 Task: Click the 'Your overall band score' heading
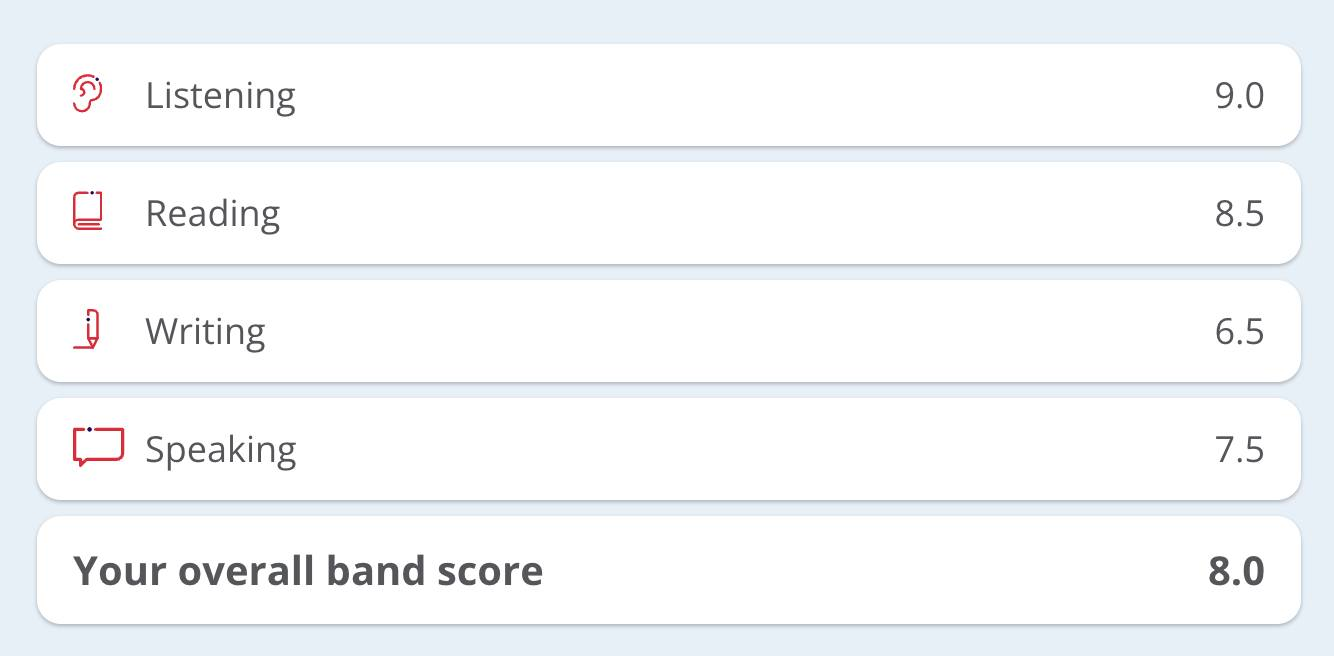(x=308, y=570)
